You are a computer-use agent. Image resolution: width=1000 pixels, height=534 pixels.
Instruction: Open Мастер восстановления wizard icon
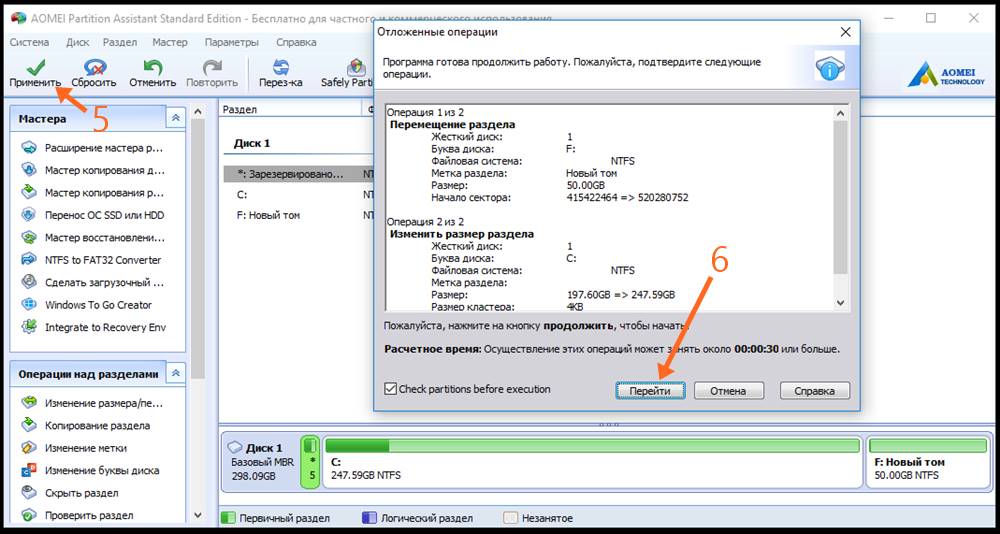click(29, 237)
